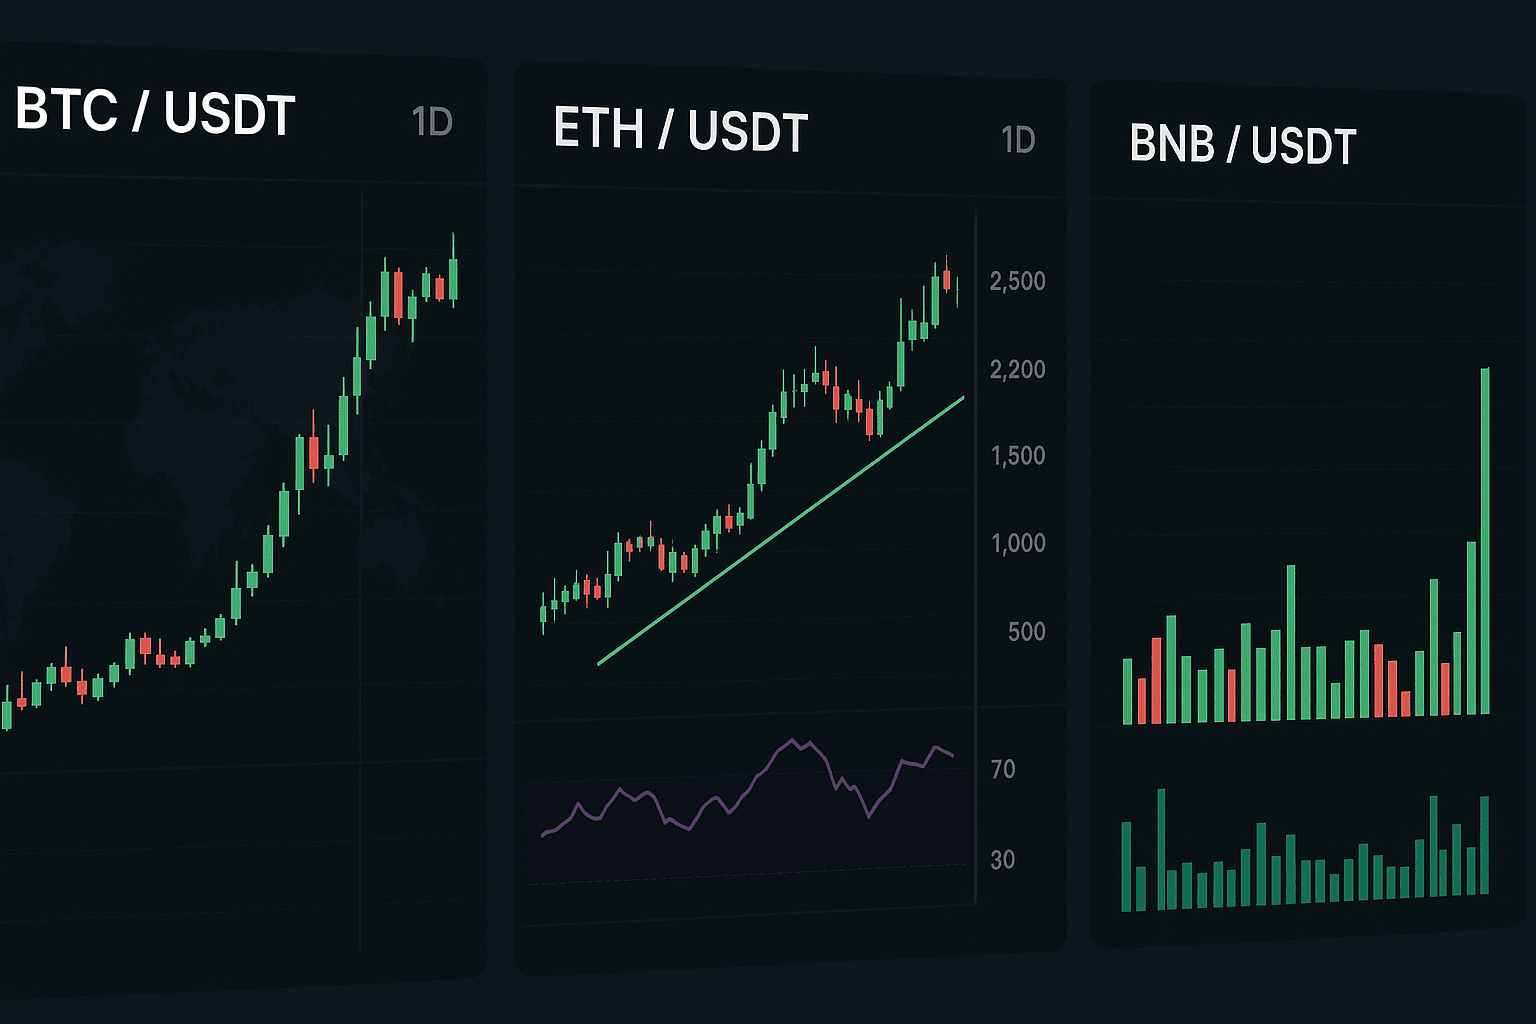Click the 2,500 price axis label
Image resolution: width=1536 pixels, height=1024 pixels.
pyautogui.click(x=1017, y=281)
